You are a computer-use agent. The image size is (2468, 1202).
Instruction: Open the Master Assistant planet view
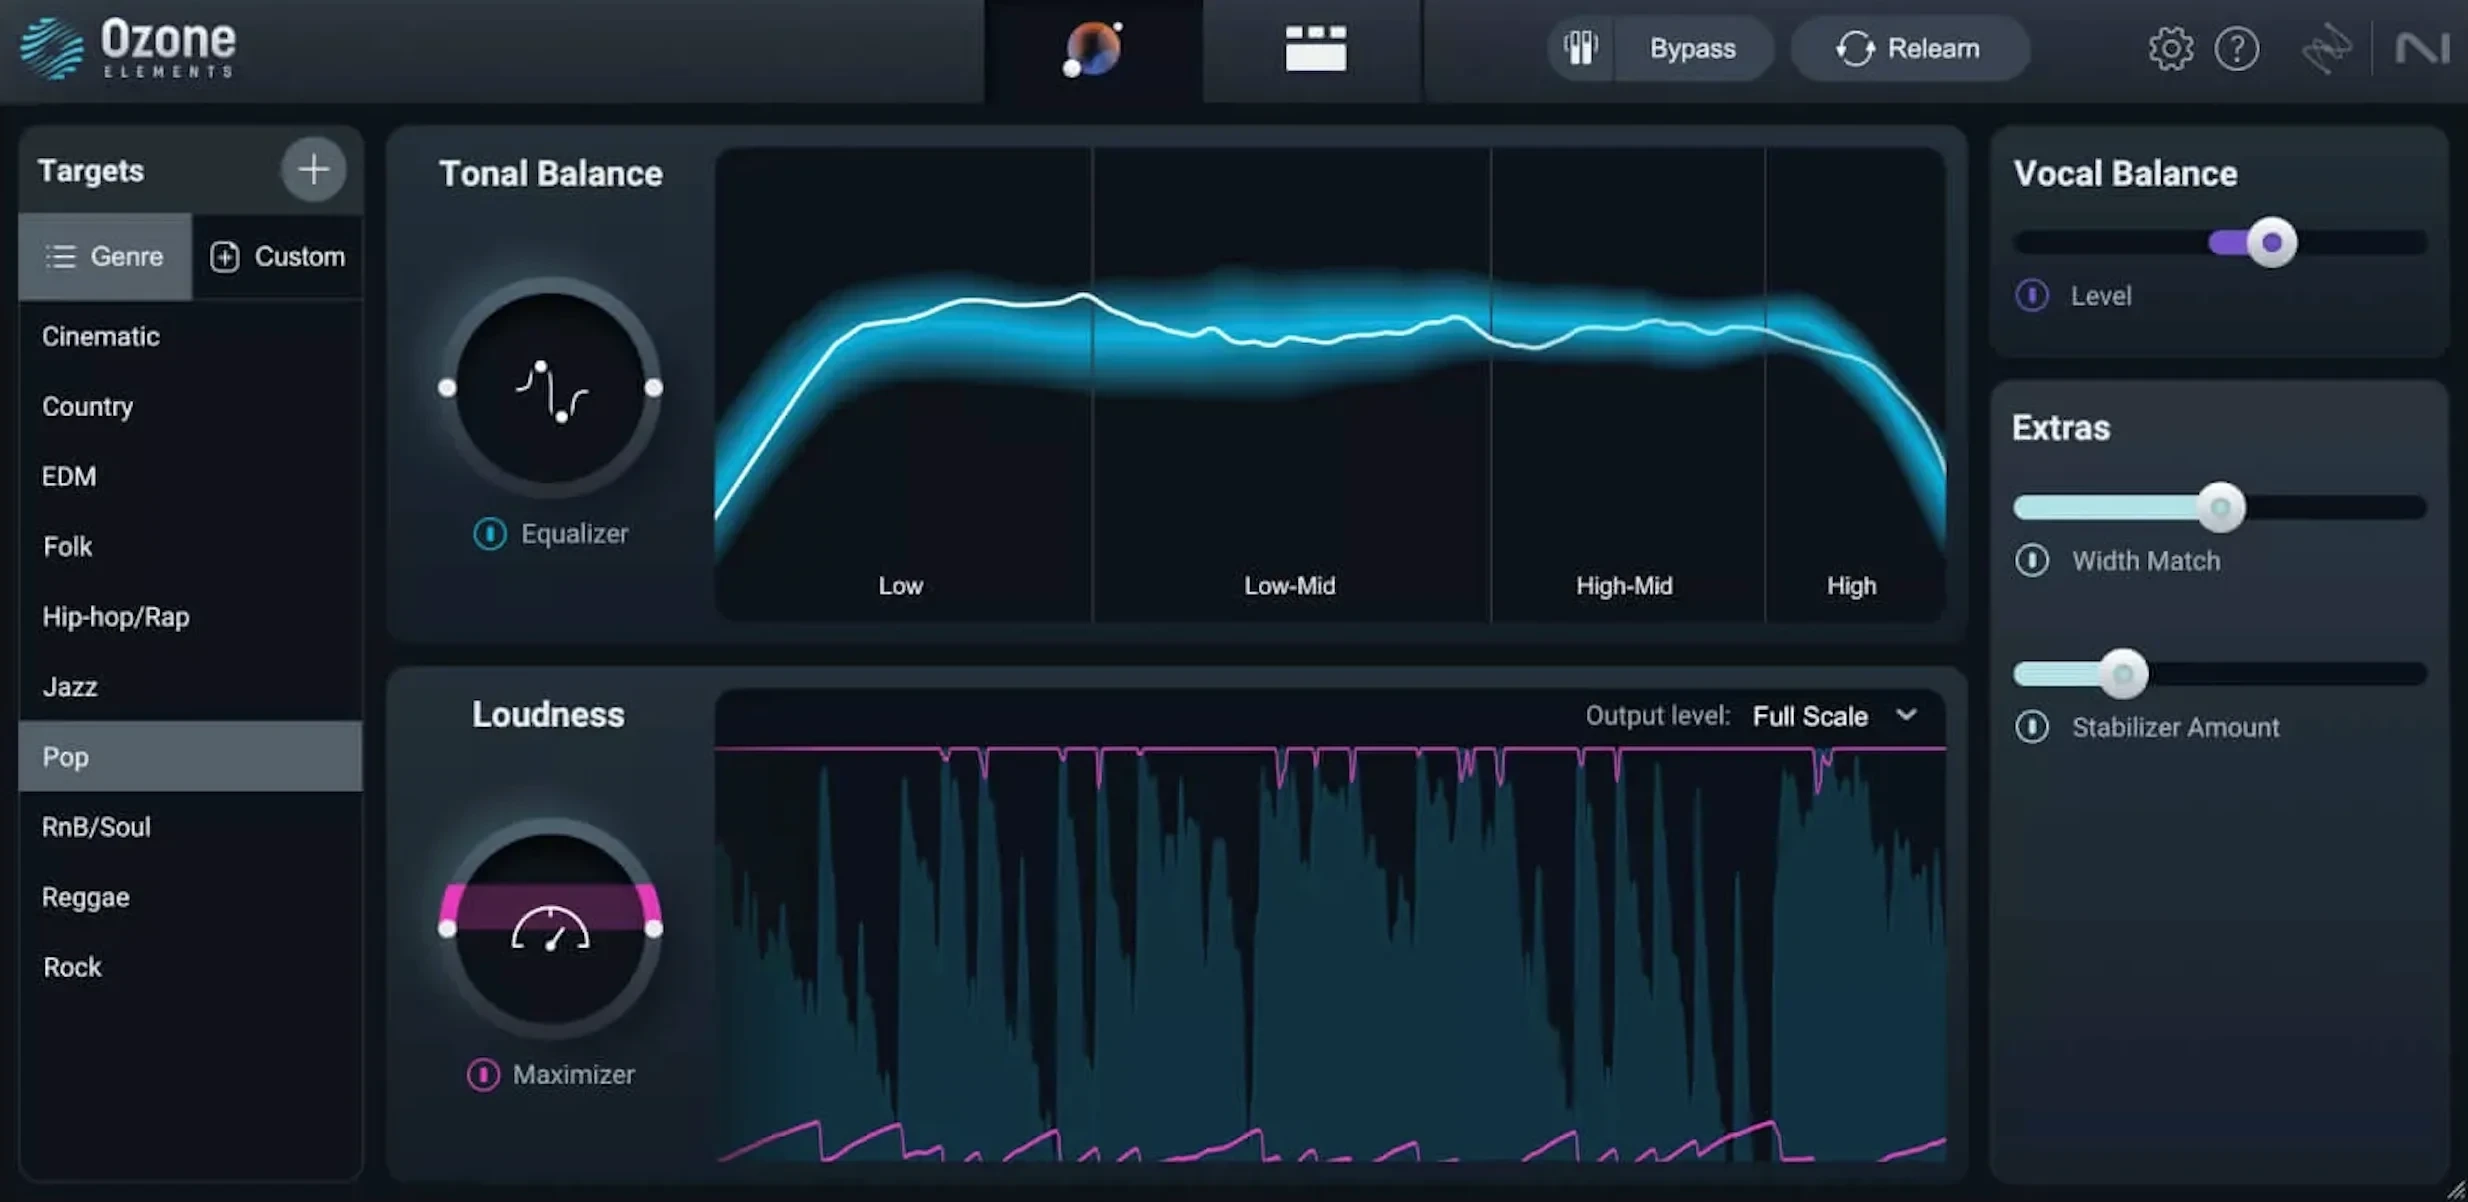pos(1092,48)
